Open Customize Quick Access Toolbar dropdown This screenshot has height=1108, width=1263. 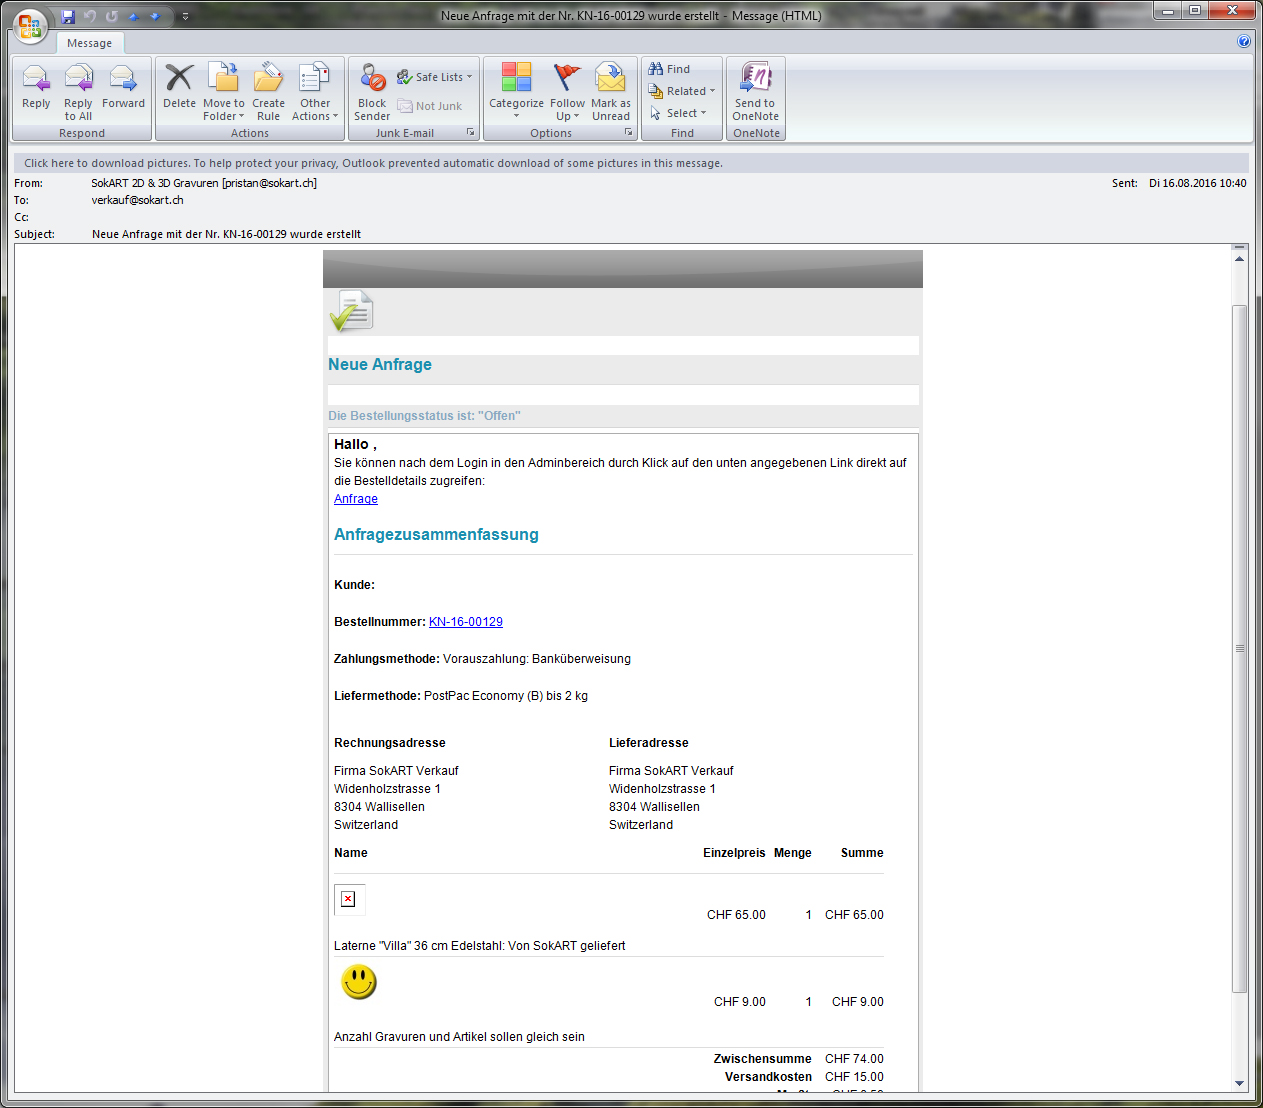(x=185, y=16)
